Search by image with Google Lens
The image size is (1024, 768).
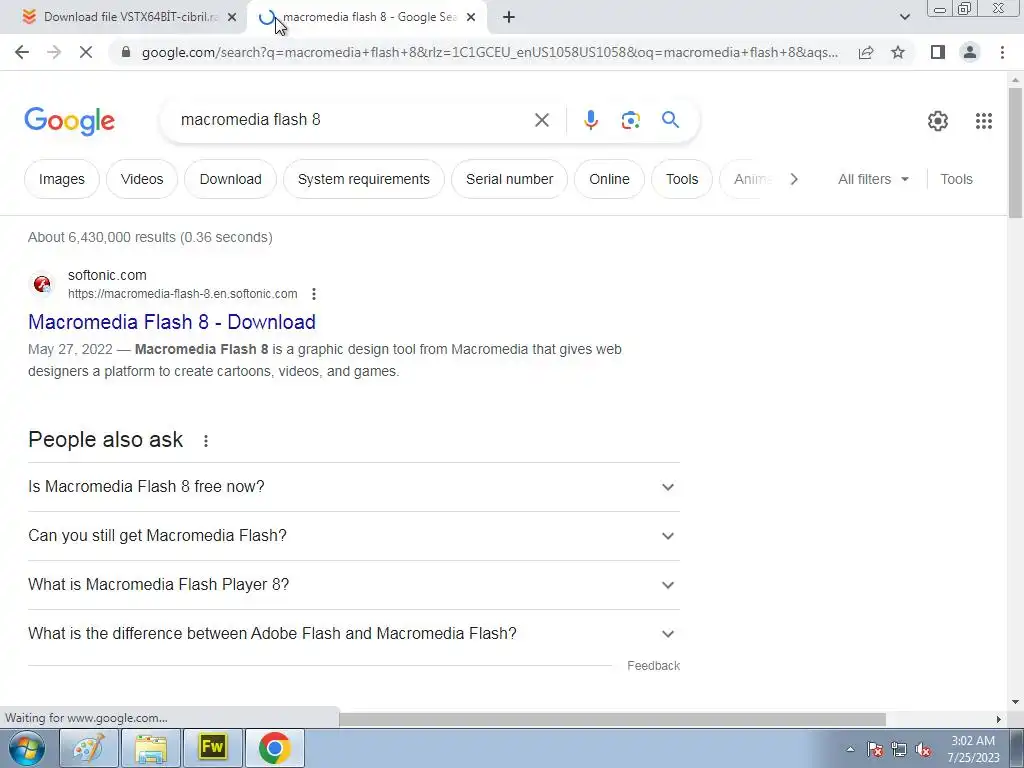(630, 120)
